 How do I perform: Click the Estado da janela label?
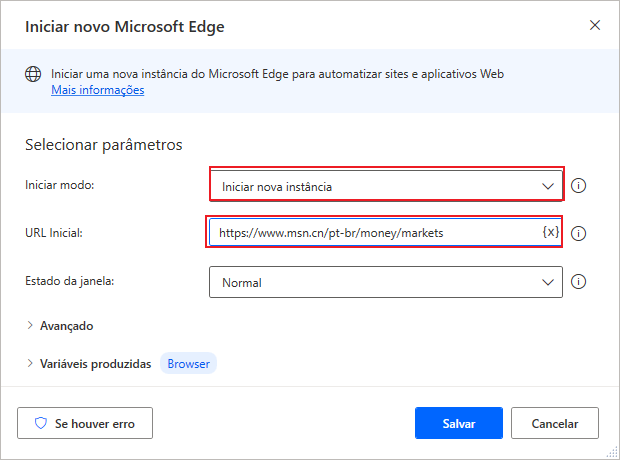click(70, 281)
